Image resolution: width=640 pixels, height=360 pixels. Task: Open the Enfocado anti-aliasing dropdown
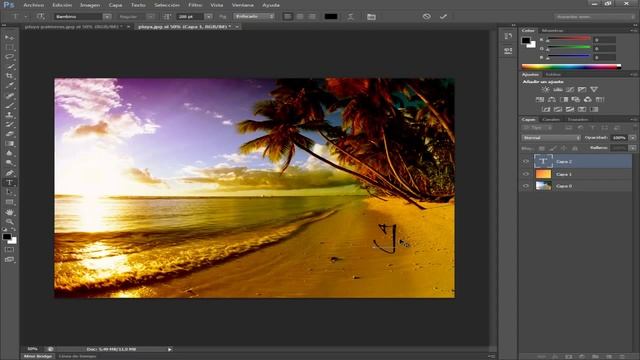254,17
